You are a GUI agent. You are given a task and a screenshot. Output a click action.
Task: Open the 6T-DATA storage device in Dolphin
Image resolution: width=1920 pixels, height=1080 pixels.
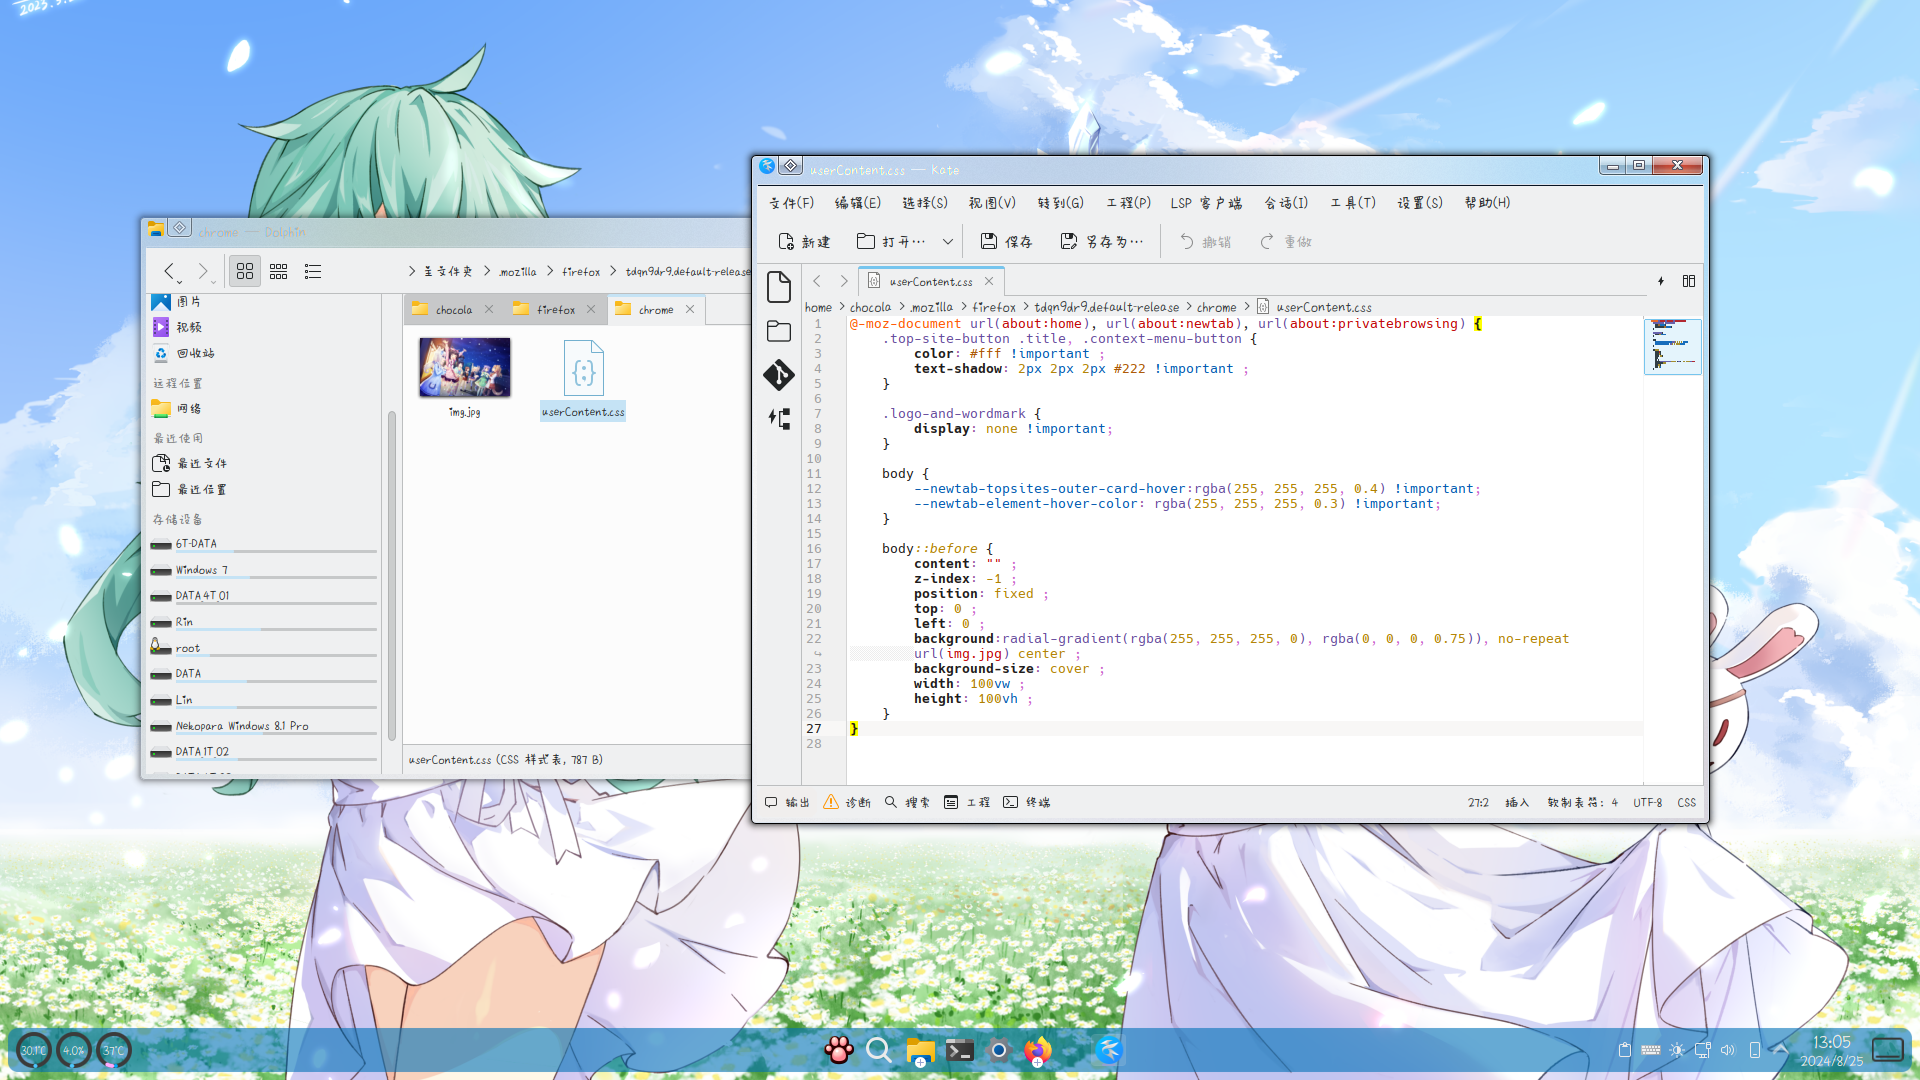point(263,544)
